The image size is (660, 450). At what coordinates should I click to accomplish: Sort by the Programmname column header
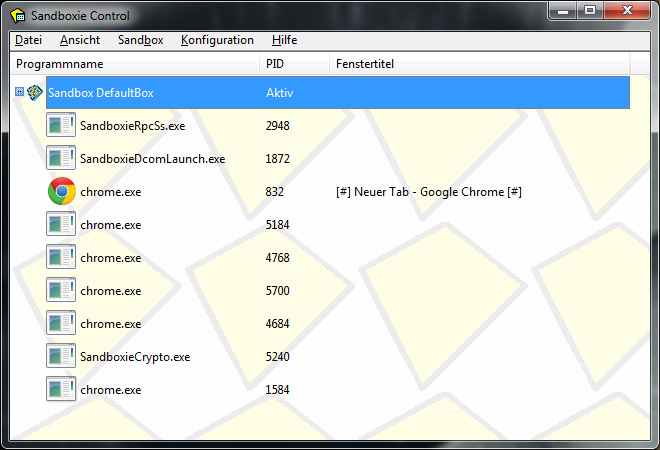(135, 64)
